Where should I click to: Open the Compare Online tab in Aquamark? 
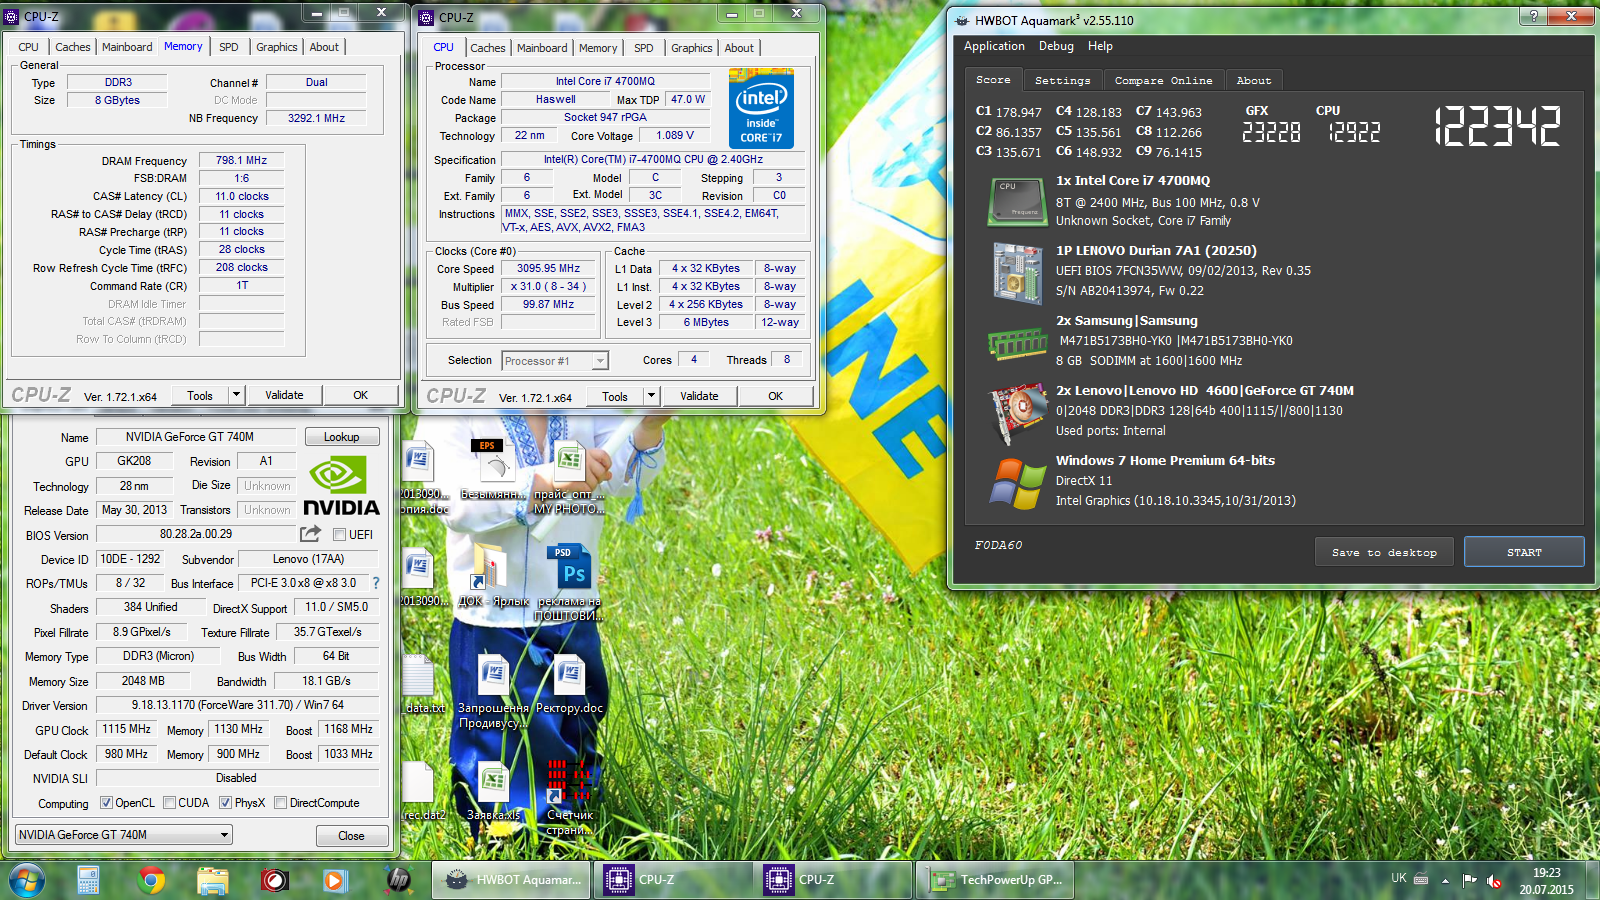pos(1163,81)
